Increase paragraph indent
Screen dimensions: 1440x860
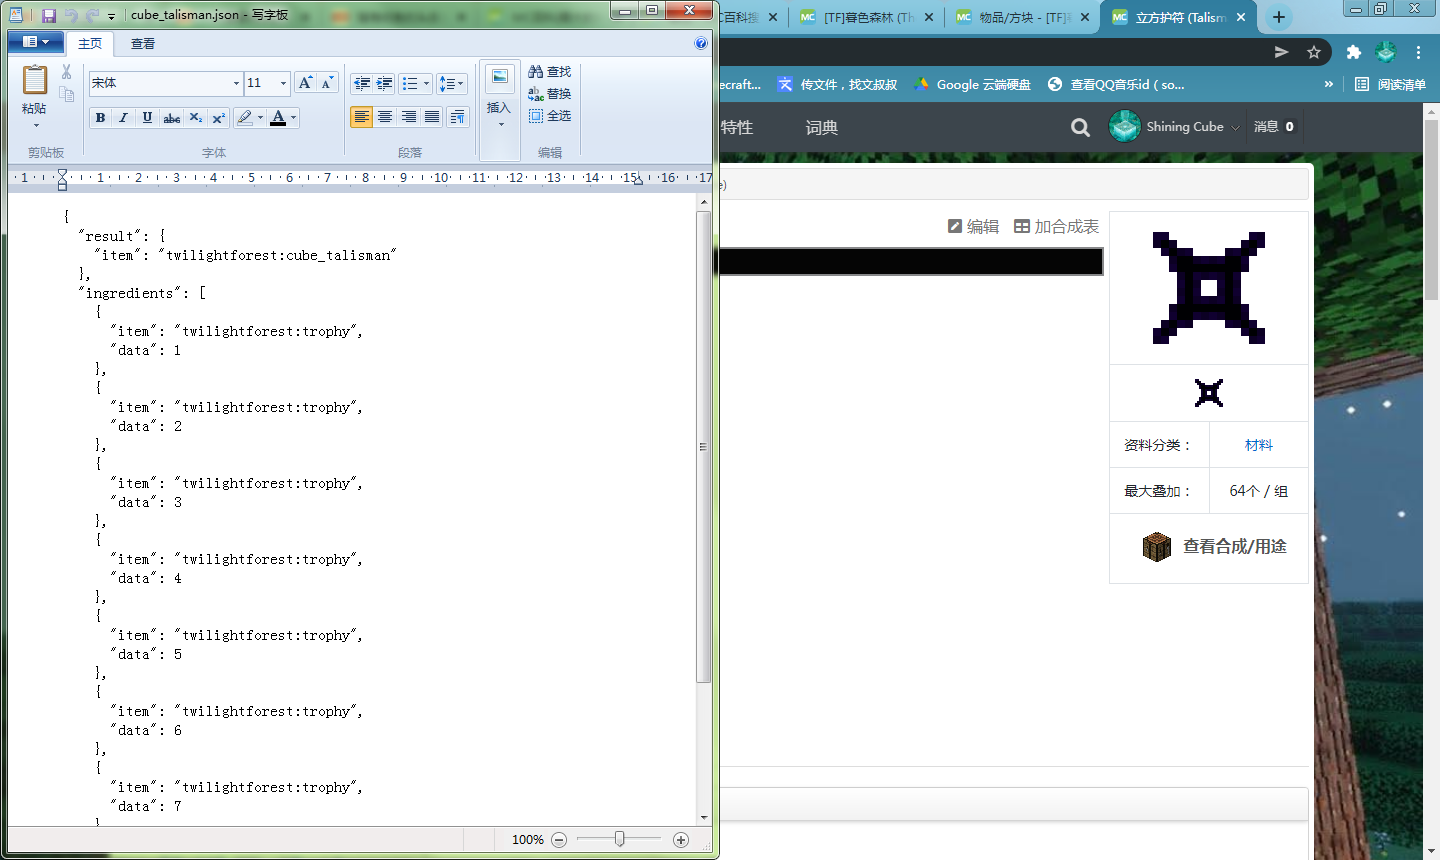pyautogui.click(x=385, y=83)
